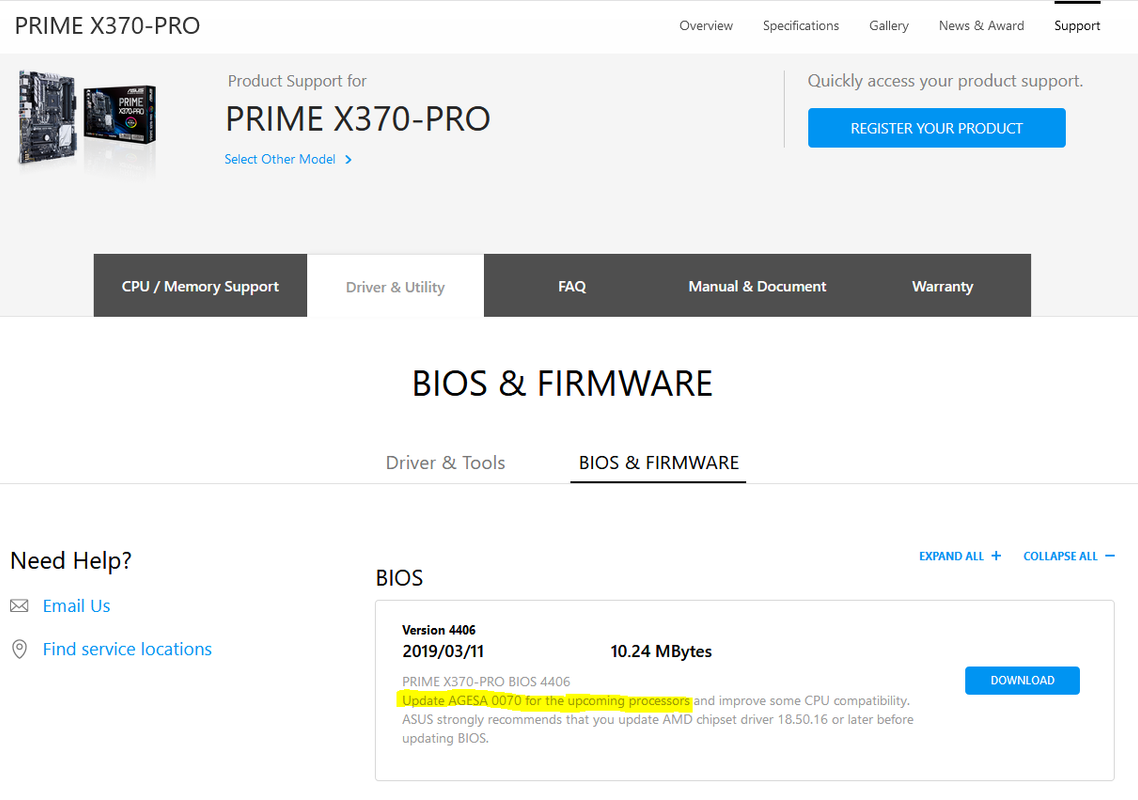Click map pin icon for service locations
The image size is (1138, 800).
click(20, 649)
